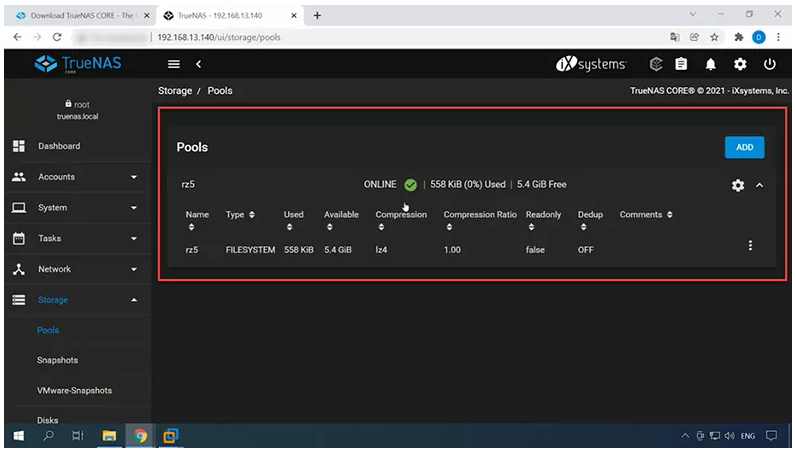Open File Explorer from taskbar
796x455 pixels.
point(109,436)
